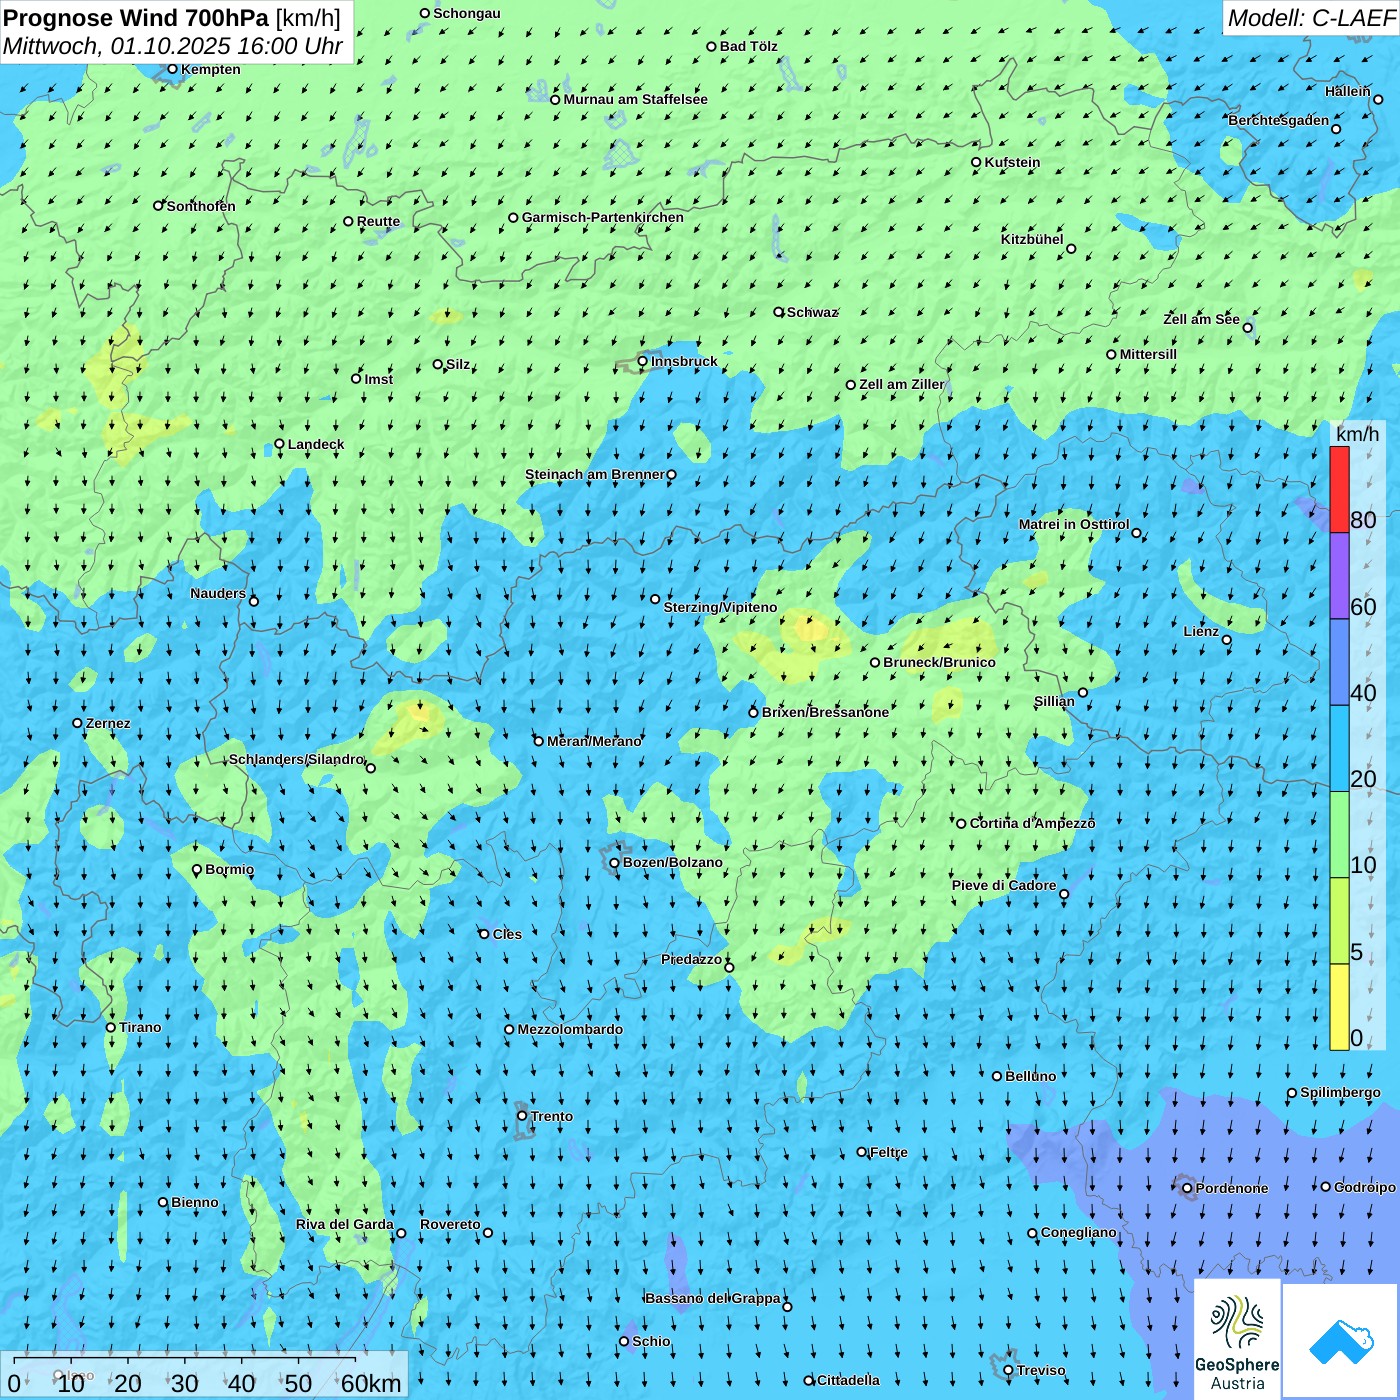This screenshot has width=1400, height=1400.
Task: Click the GeoSphere Austria logo
Action: pyautogui.click(x=1237, y=1338)
